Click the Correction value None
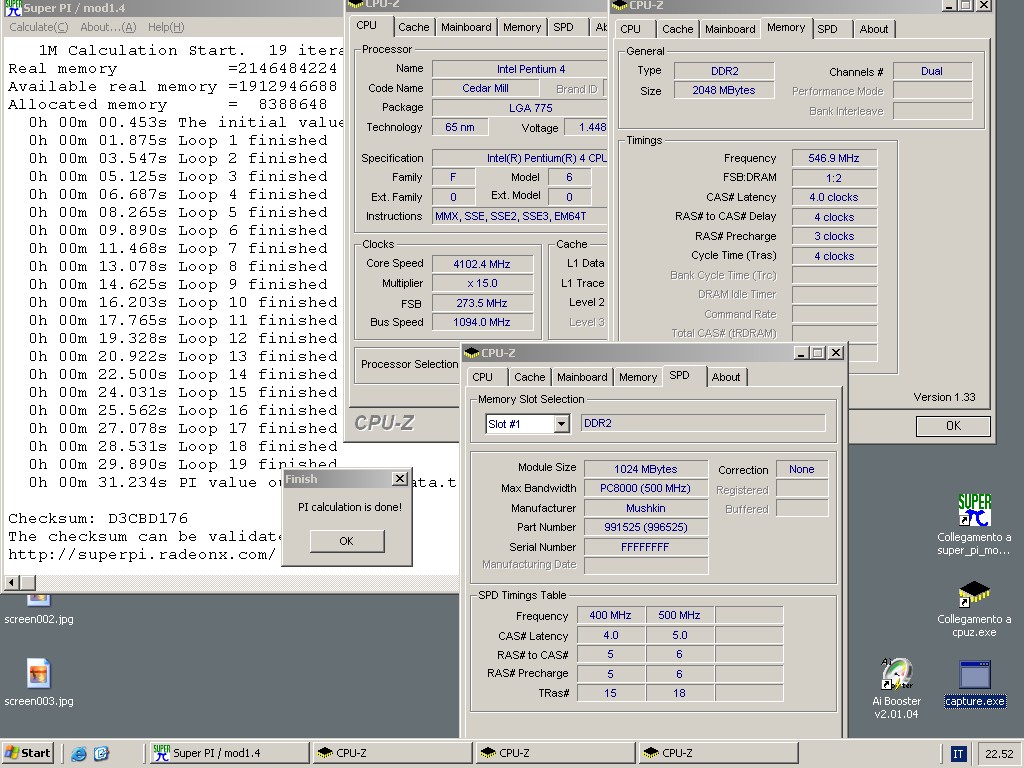Viewport: 1024px width, 768px height. [801, 469]
